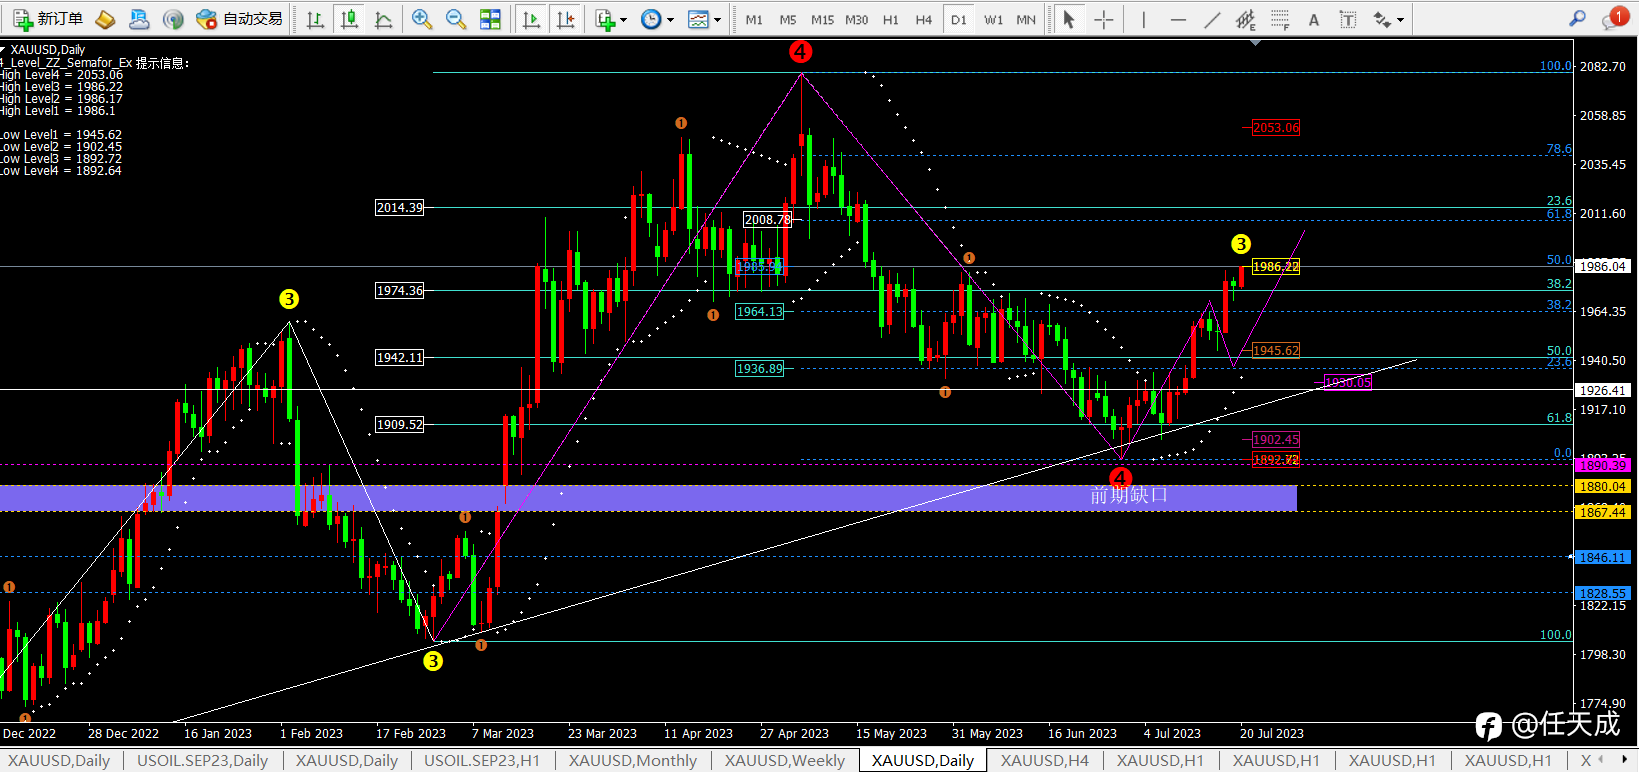Toggle chart auto scroll

[531, 19]
